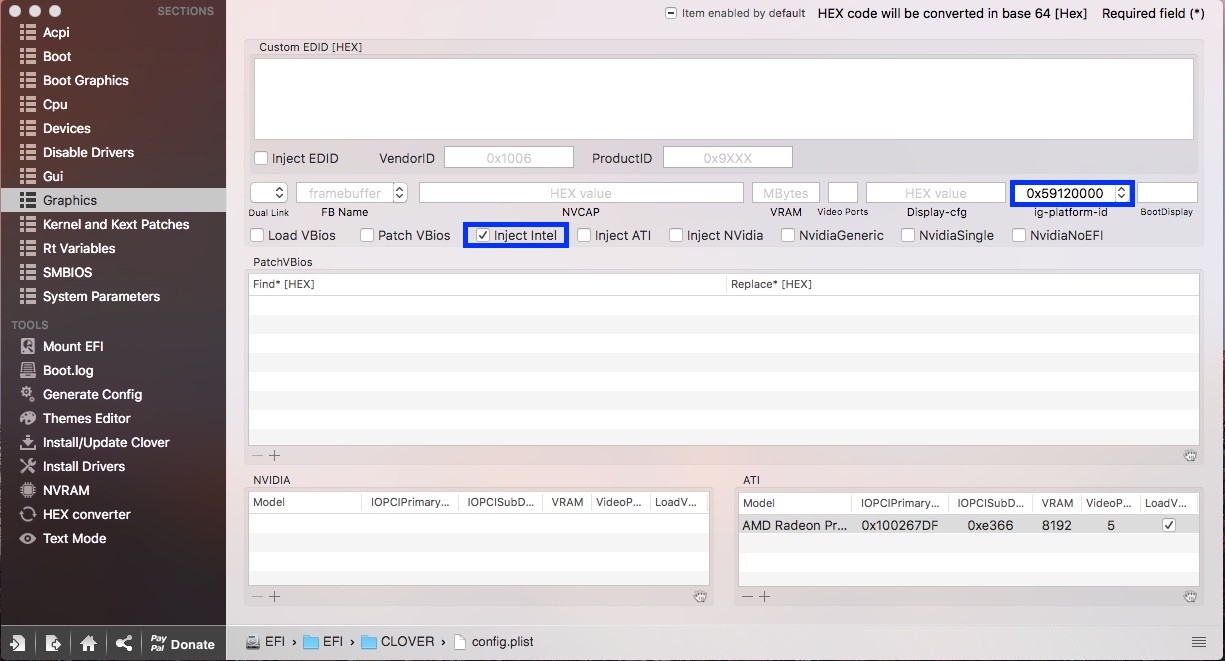Screen dimensions: 1225x661
Task: Remove selected row from ATI table
Action: 747,597
